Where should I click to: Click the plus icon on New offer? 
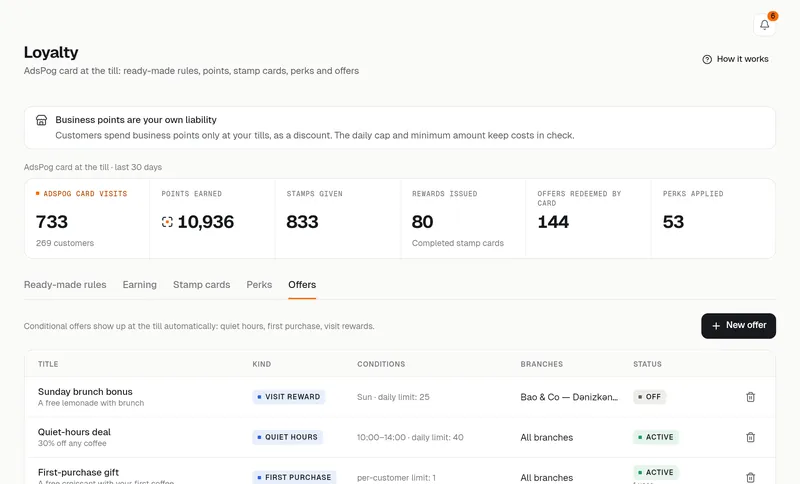tap(716, 325)
